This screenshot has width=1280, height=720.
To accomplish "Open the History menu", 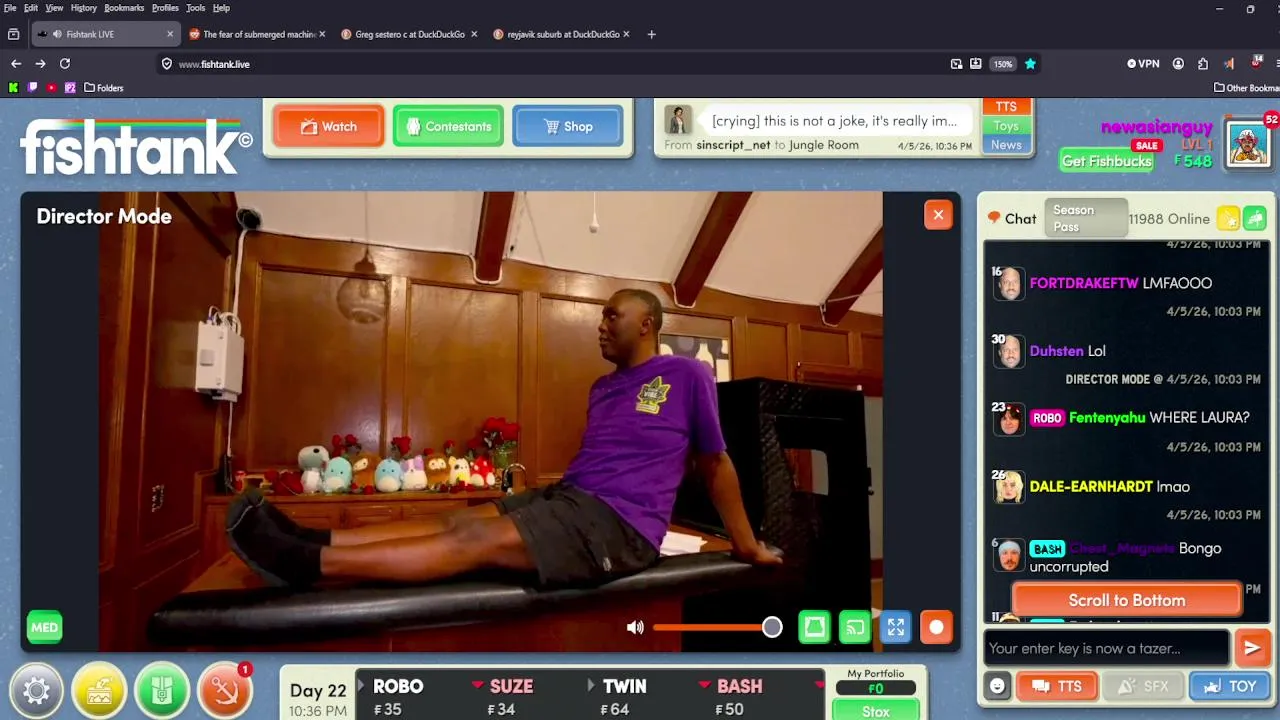I will [x=84, y=8].
